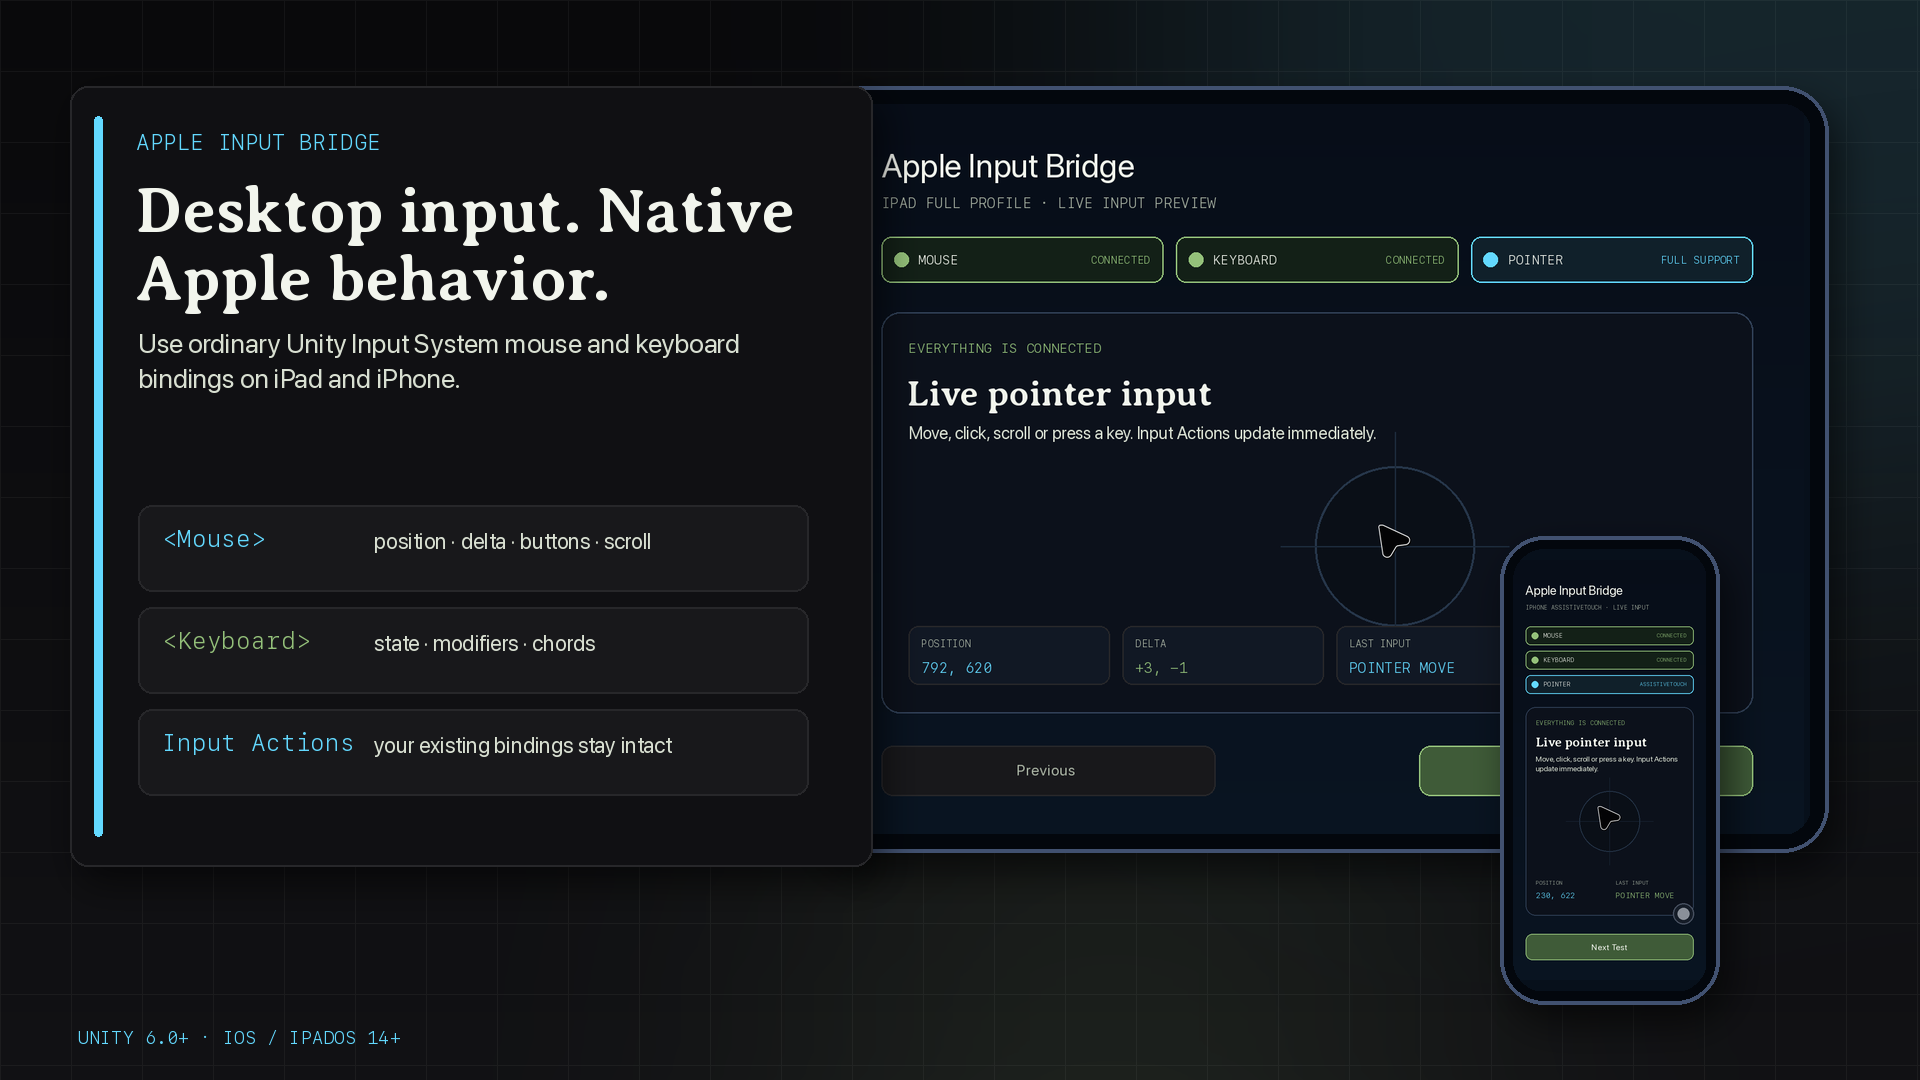The height and width of the screenshot is (1080, 1920).
Task: Click the 'Use ordinary Unity Input System' paragraph
Action: (x=439, y=362)
